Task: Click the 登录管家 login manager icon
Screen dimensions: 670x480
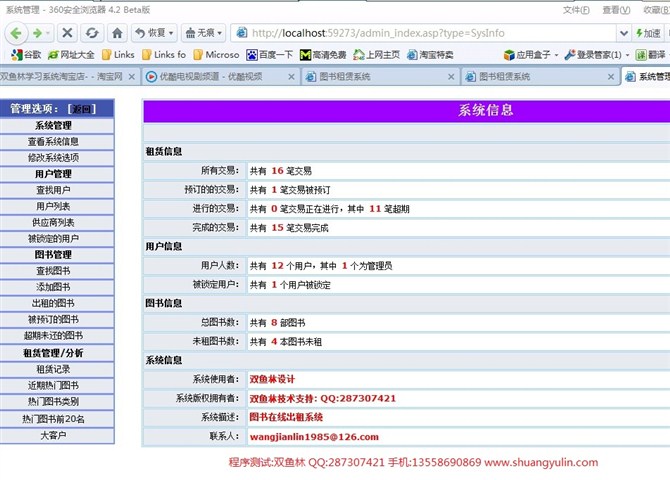Action: [x=570, y=55]
